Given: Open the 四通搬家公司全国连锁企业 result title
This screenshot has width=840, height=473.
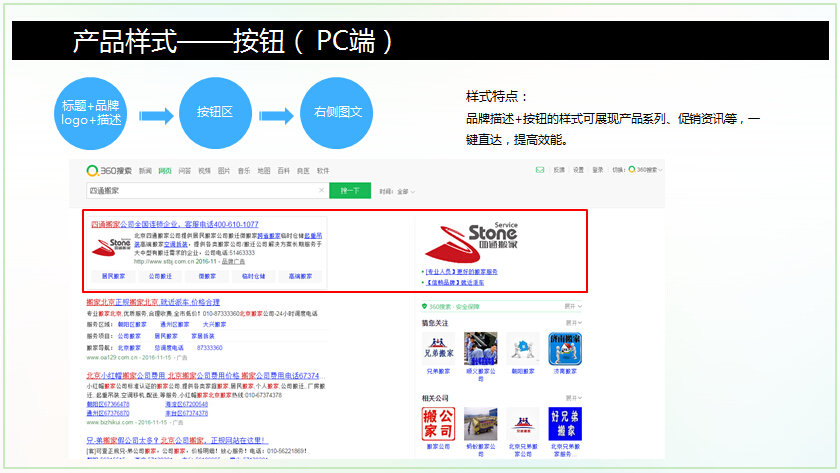Looking at the screenshot, I should pos(175,224).
